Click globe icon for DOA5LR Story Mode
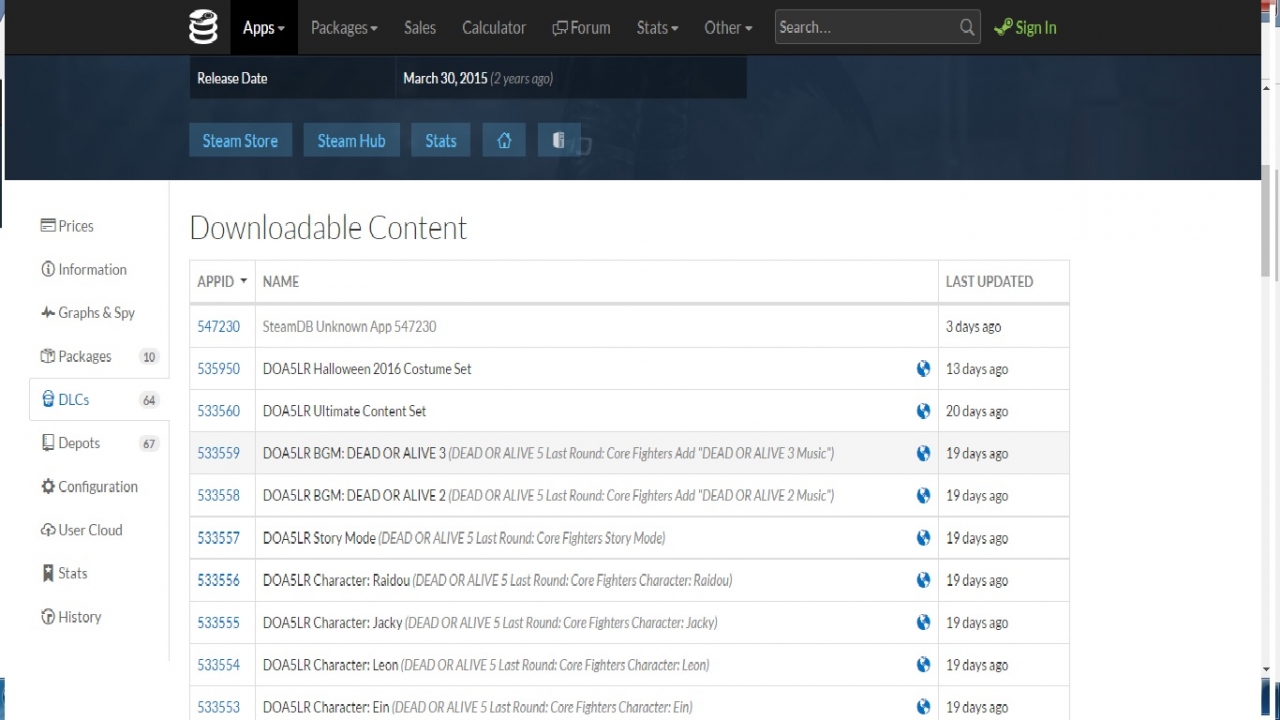The width and height of the screenshot is (1280, 720). click(x=923, y=538)
